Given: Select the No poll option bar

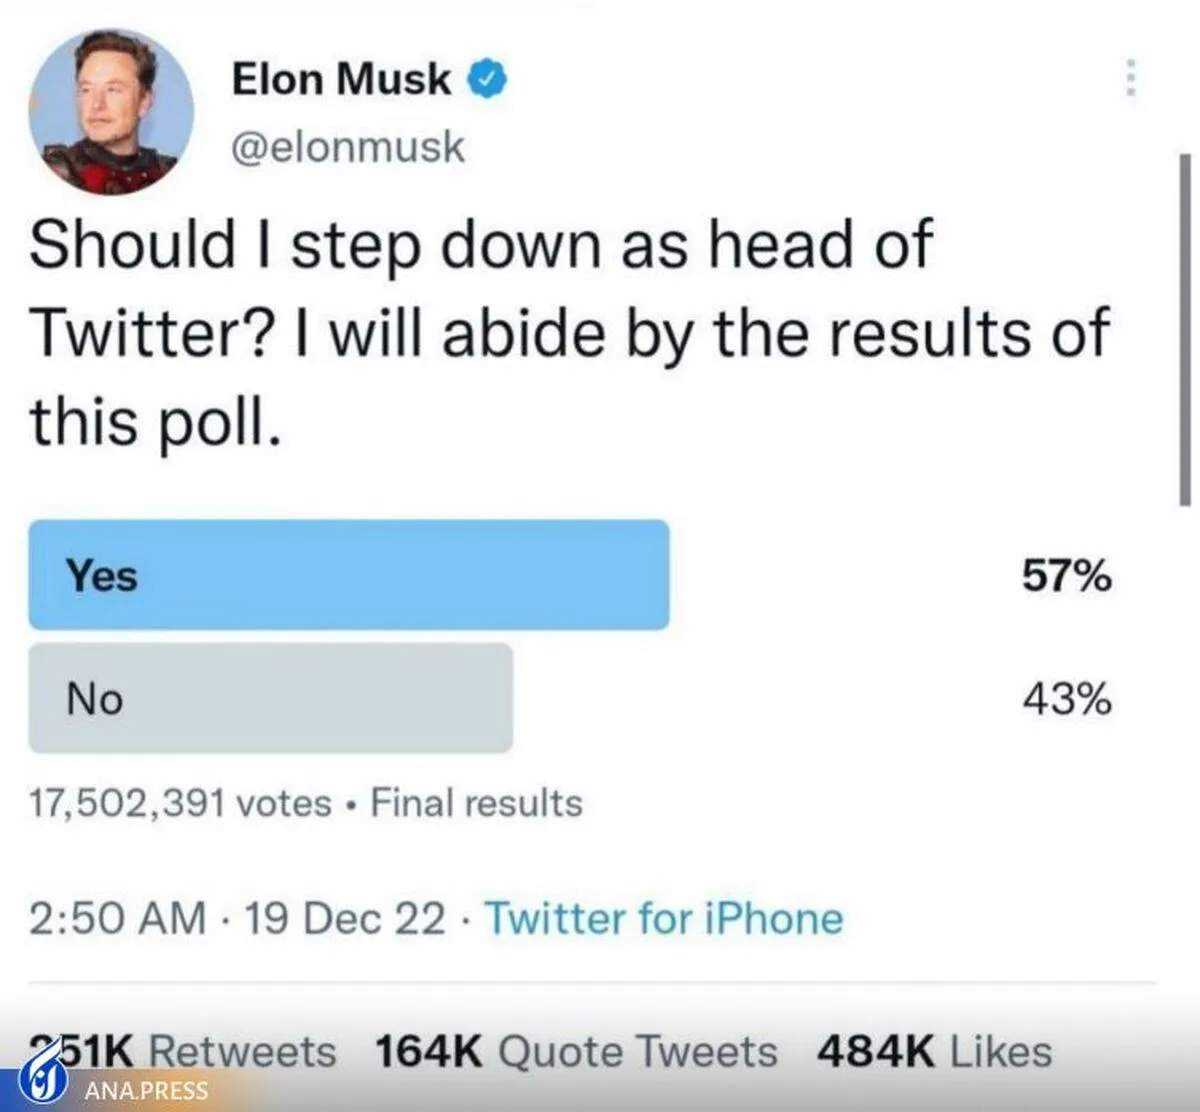Looking at the screenshot, I should pos(270,698).
